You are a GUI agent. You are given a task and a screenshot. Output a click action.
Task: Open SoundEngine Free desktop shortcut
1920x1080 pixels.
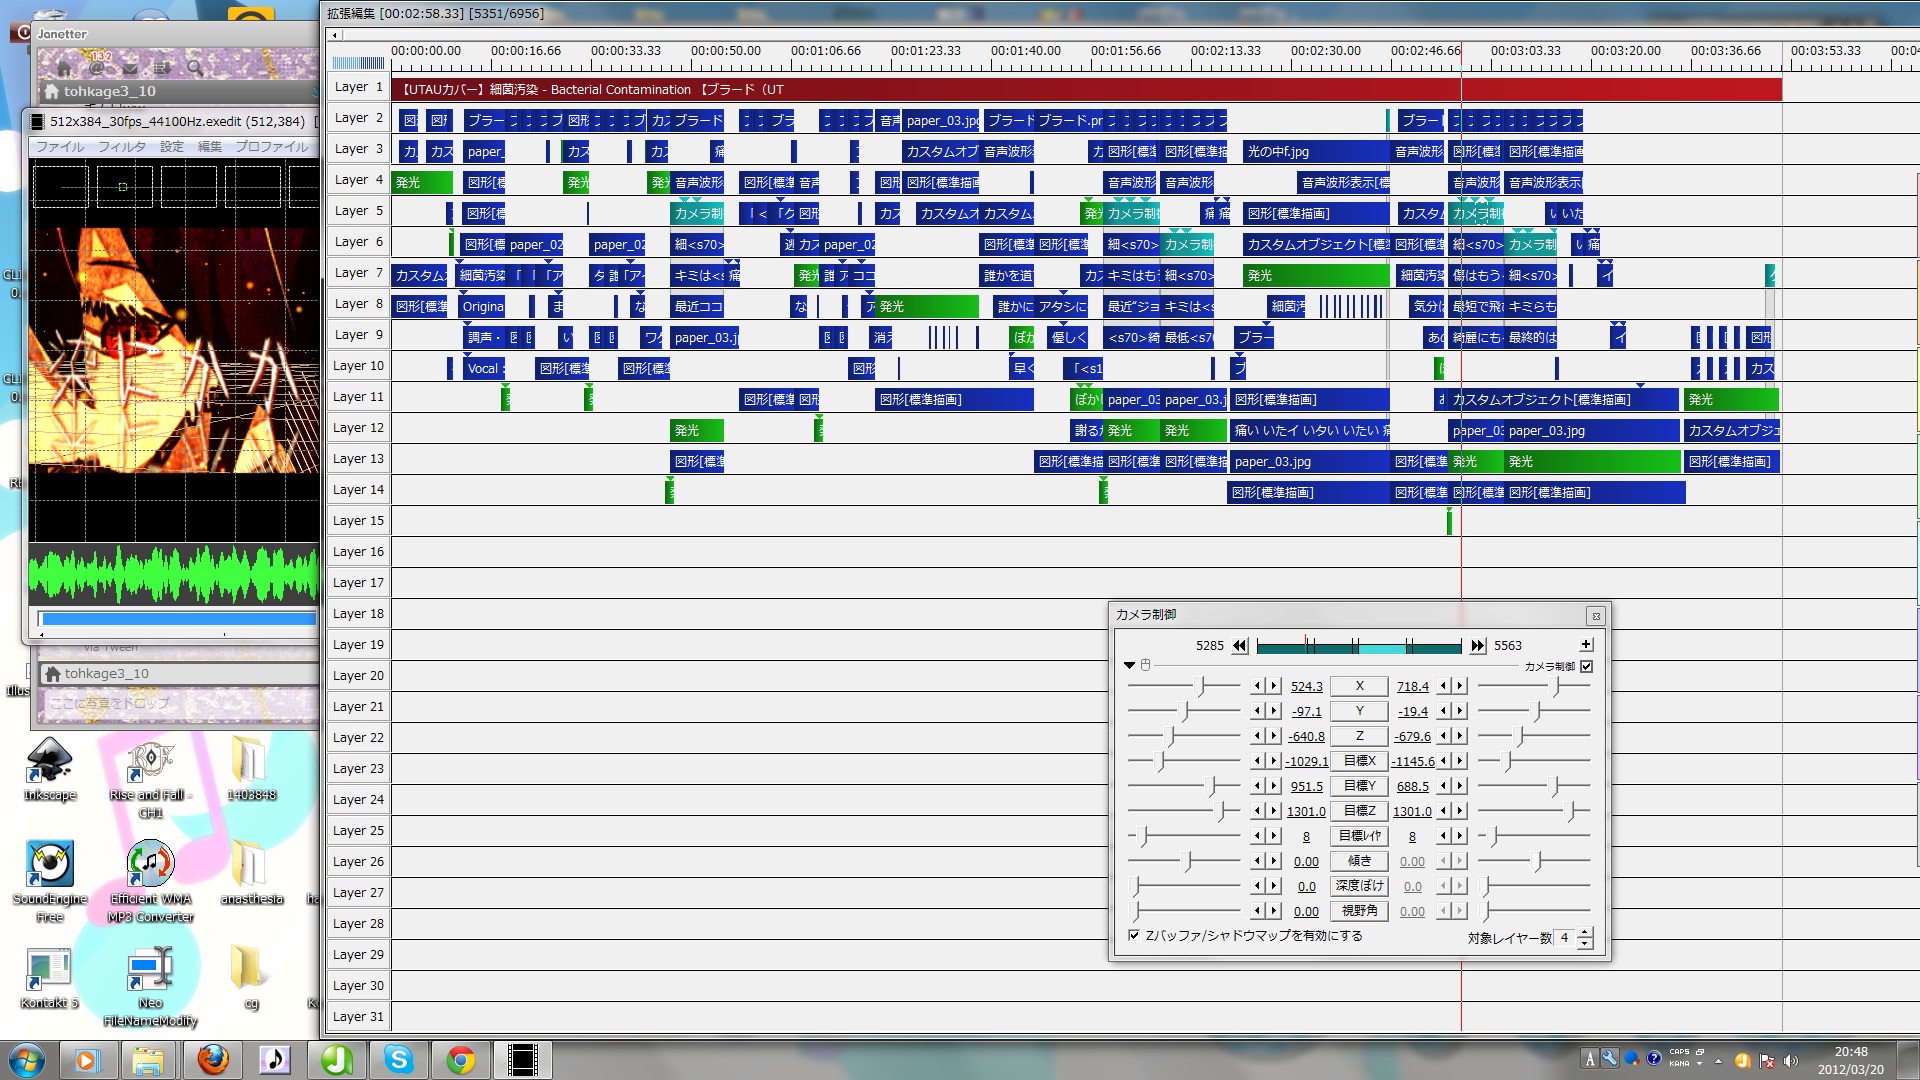(49, 883)
